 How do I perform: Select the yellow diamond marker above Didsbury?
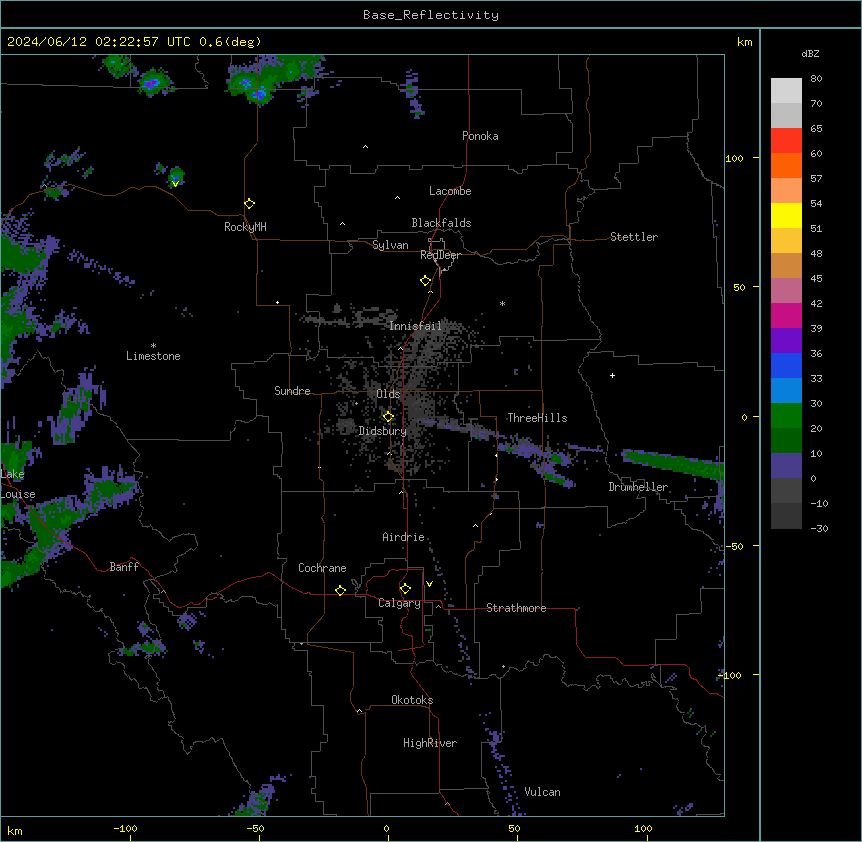[388, 417]
